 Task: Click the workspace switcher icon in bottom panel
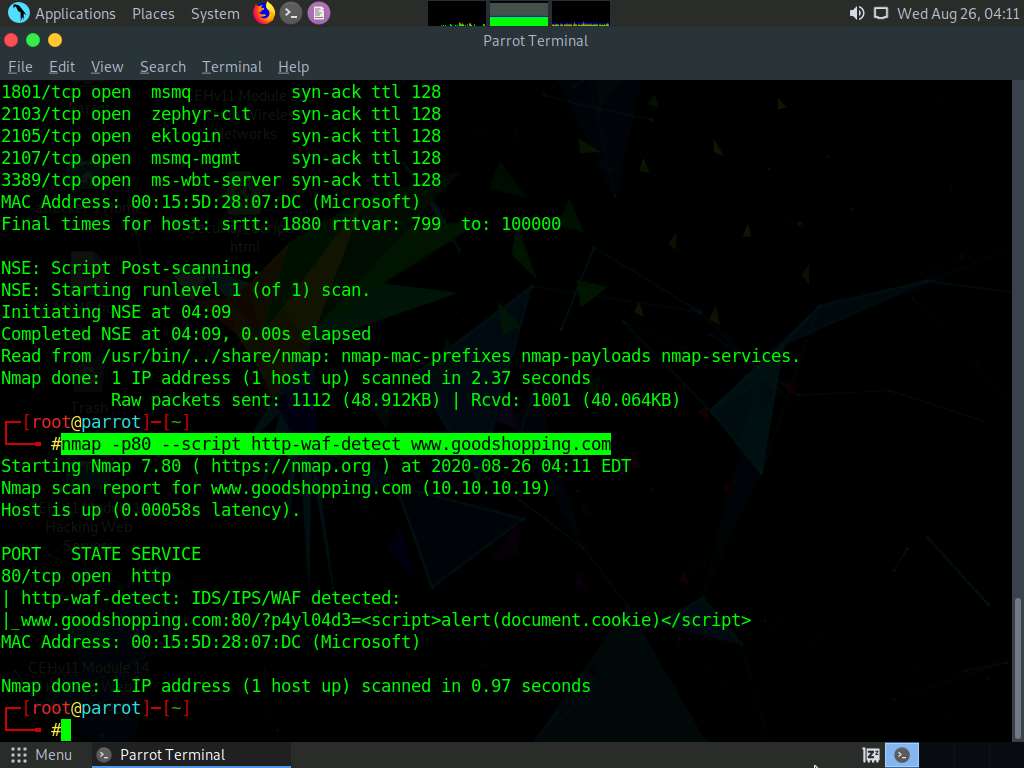pyautogui.click(x=871, y=756)
